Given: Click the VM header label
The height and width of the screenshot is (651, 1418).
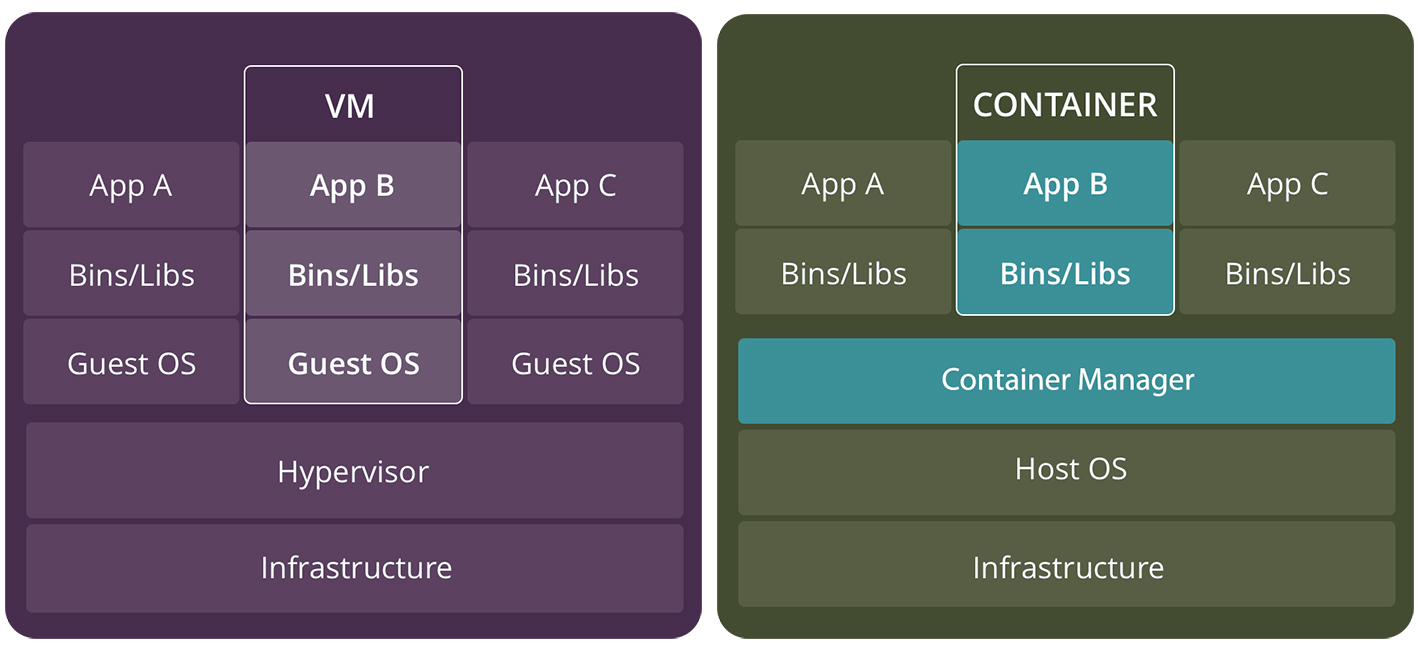Looking at the screenshot, I should (x=350, y=106).
